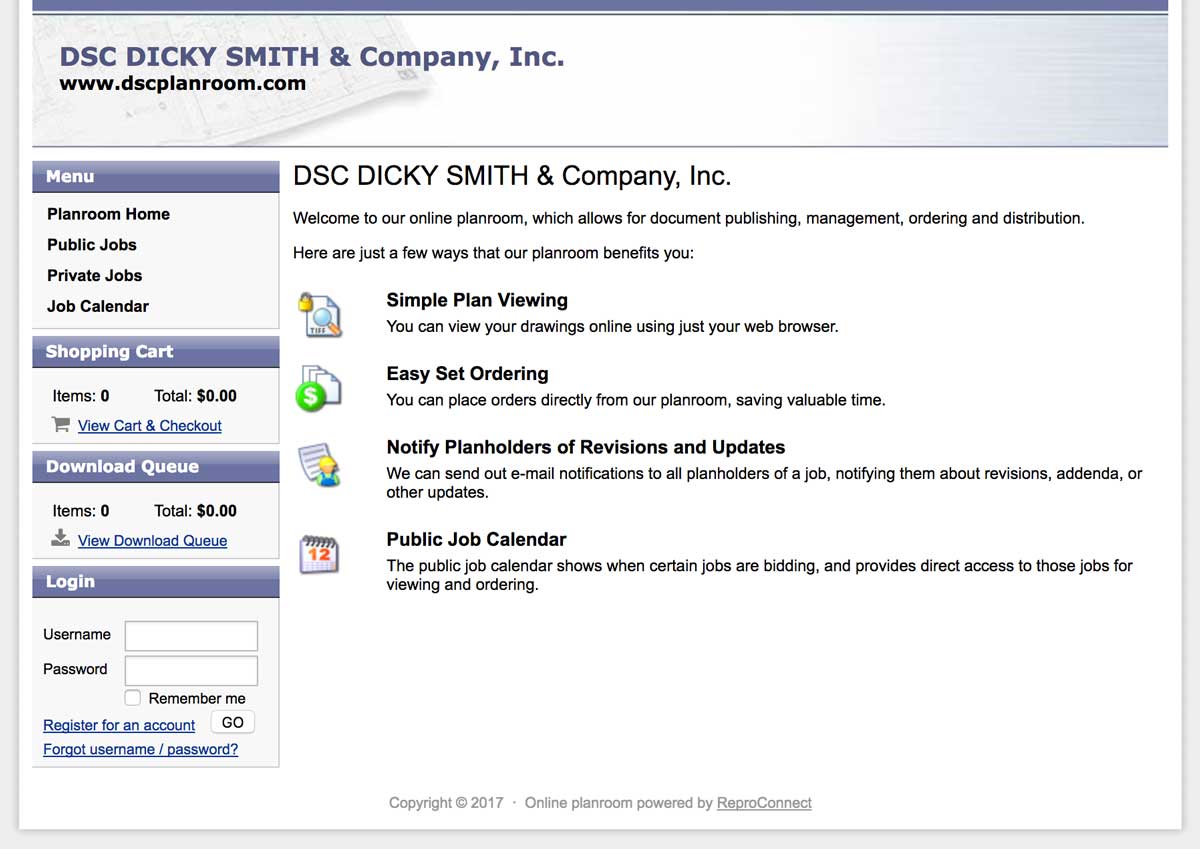Click the Simple Plan Viewing TIFF magnifier icon
The height and width of the screenshot is (849, 1200).
click(320, 314)
